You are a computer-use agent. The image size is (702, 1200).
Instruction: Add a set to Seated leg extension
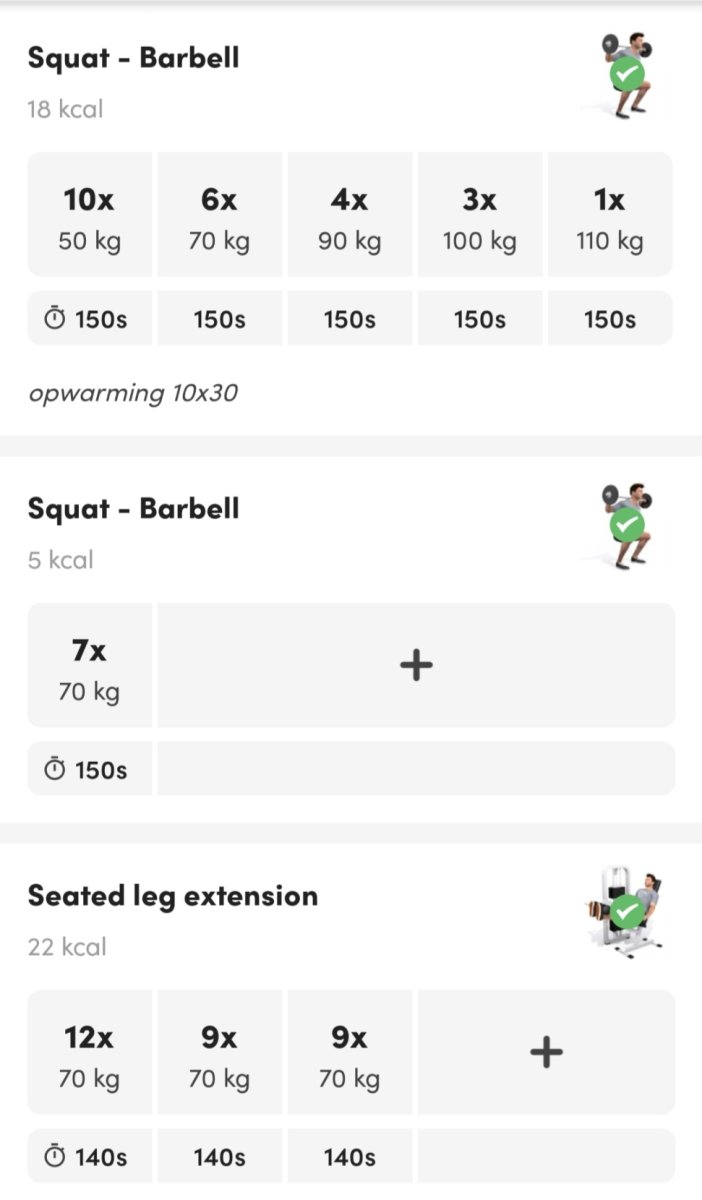[x=546, y=1052]
